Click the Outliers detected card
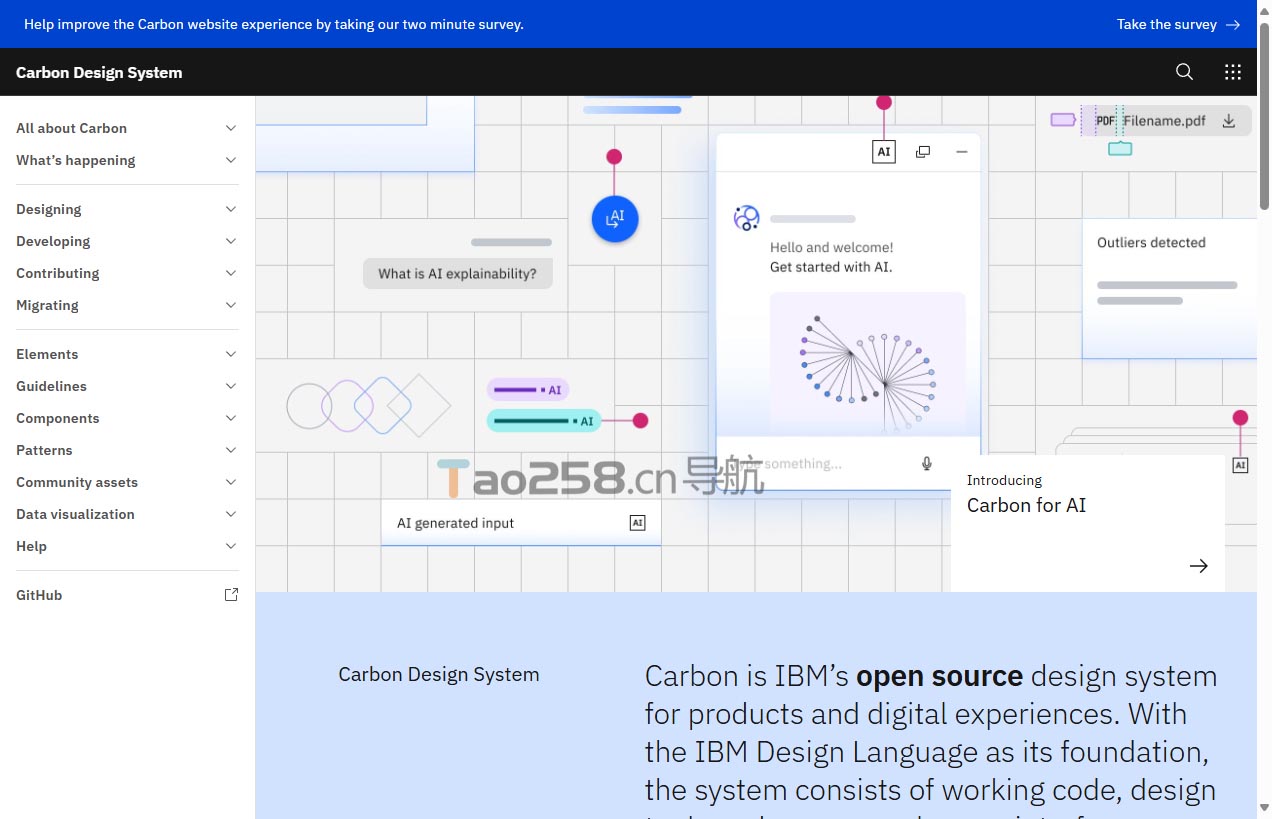The height and width of the screenshot is (819, 1272). pyautogui.click(x=1169, y=289)
